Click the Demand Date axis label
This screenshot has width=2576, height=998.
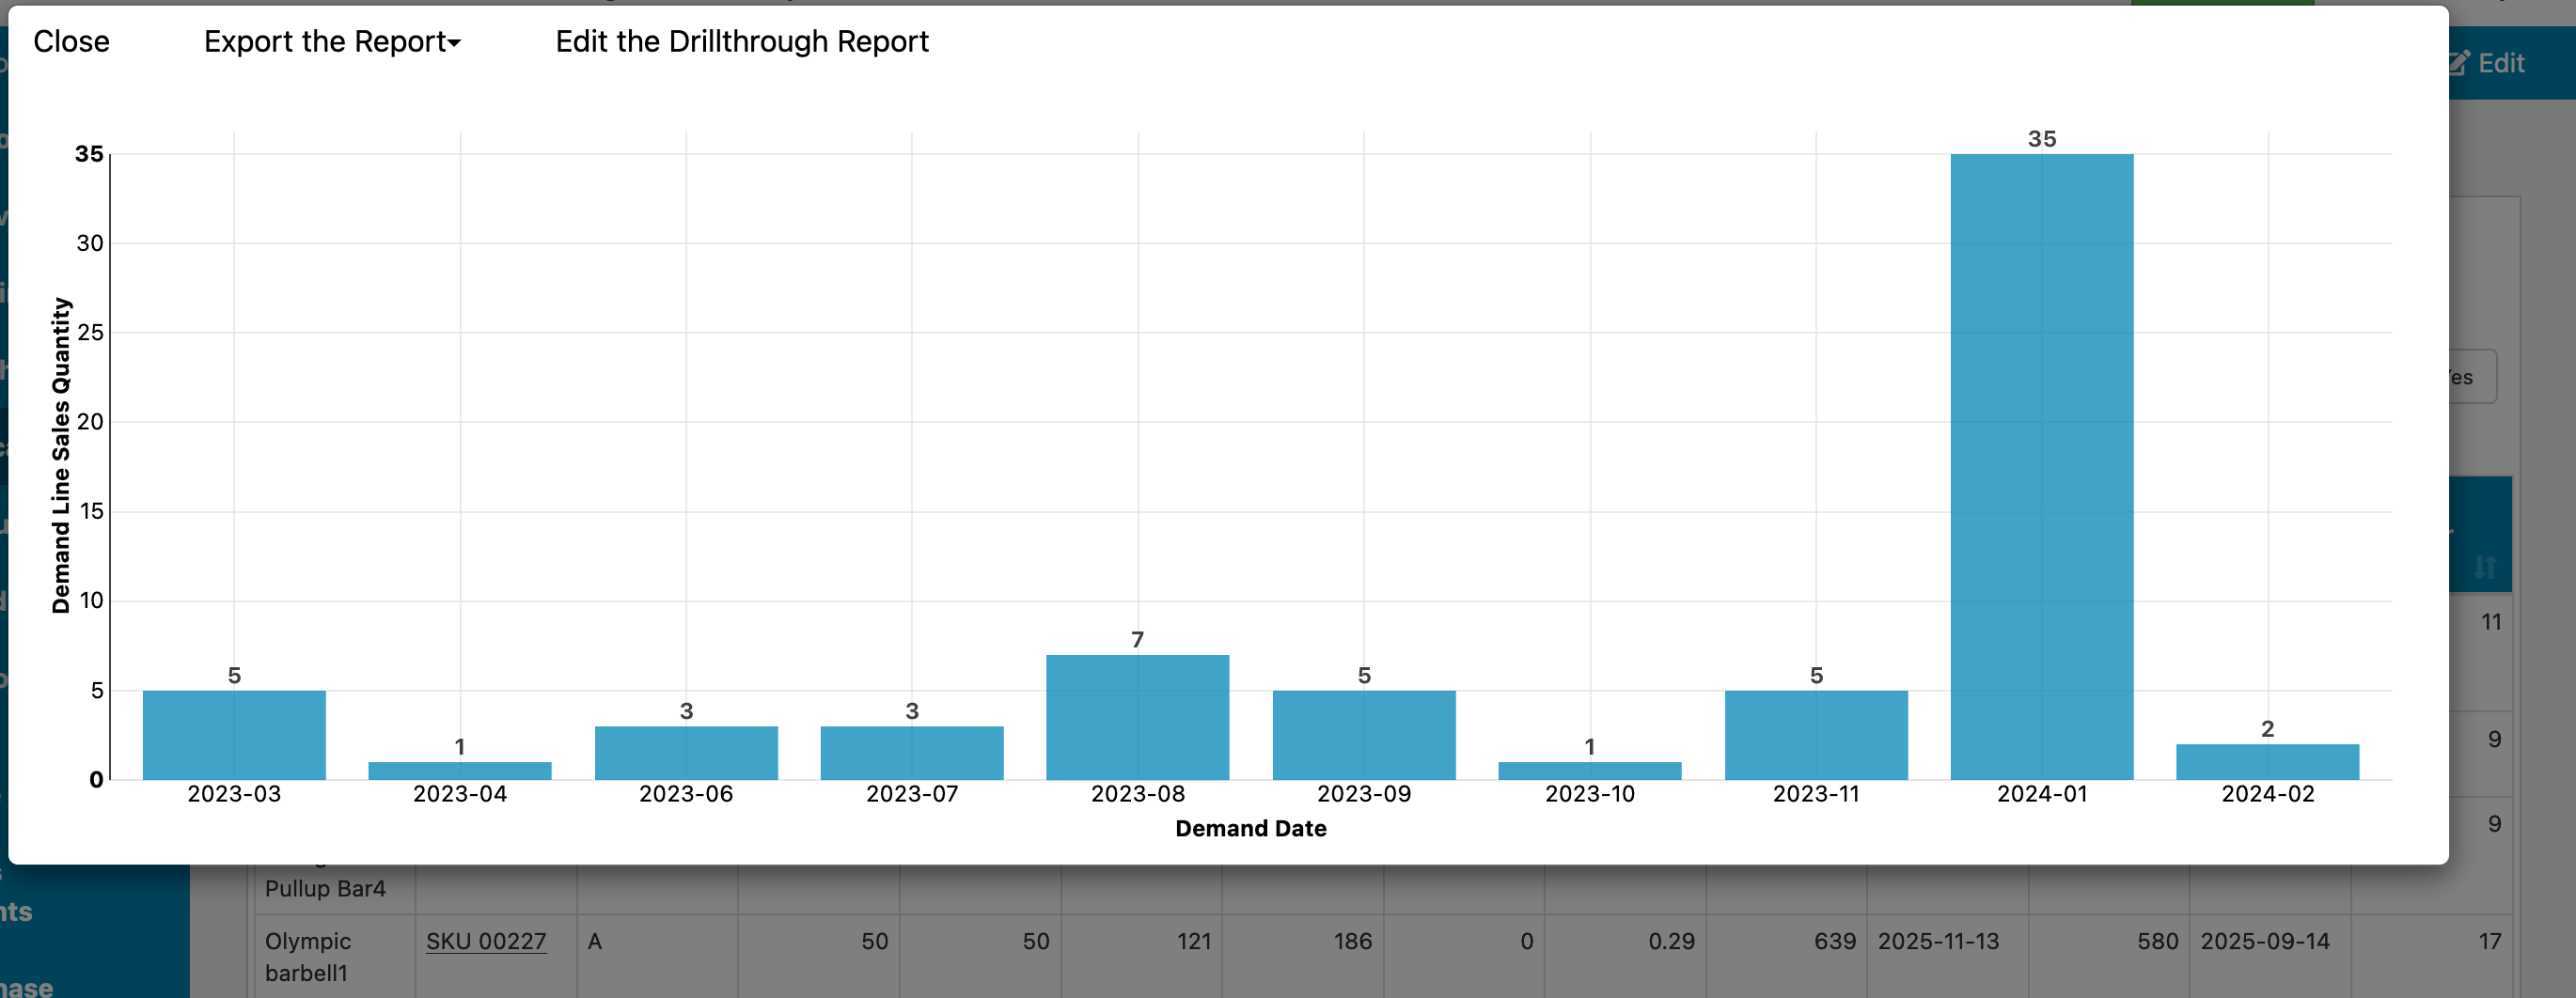pyautogui.click(x=1250, y=828)
